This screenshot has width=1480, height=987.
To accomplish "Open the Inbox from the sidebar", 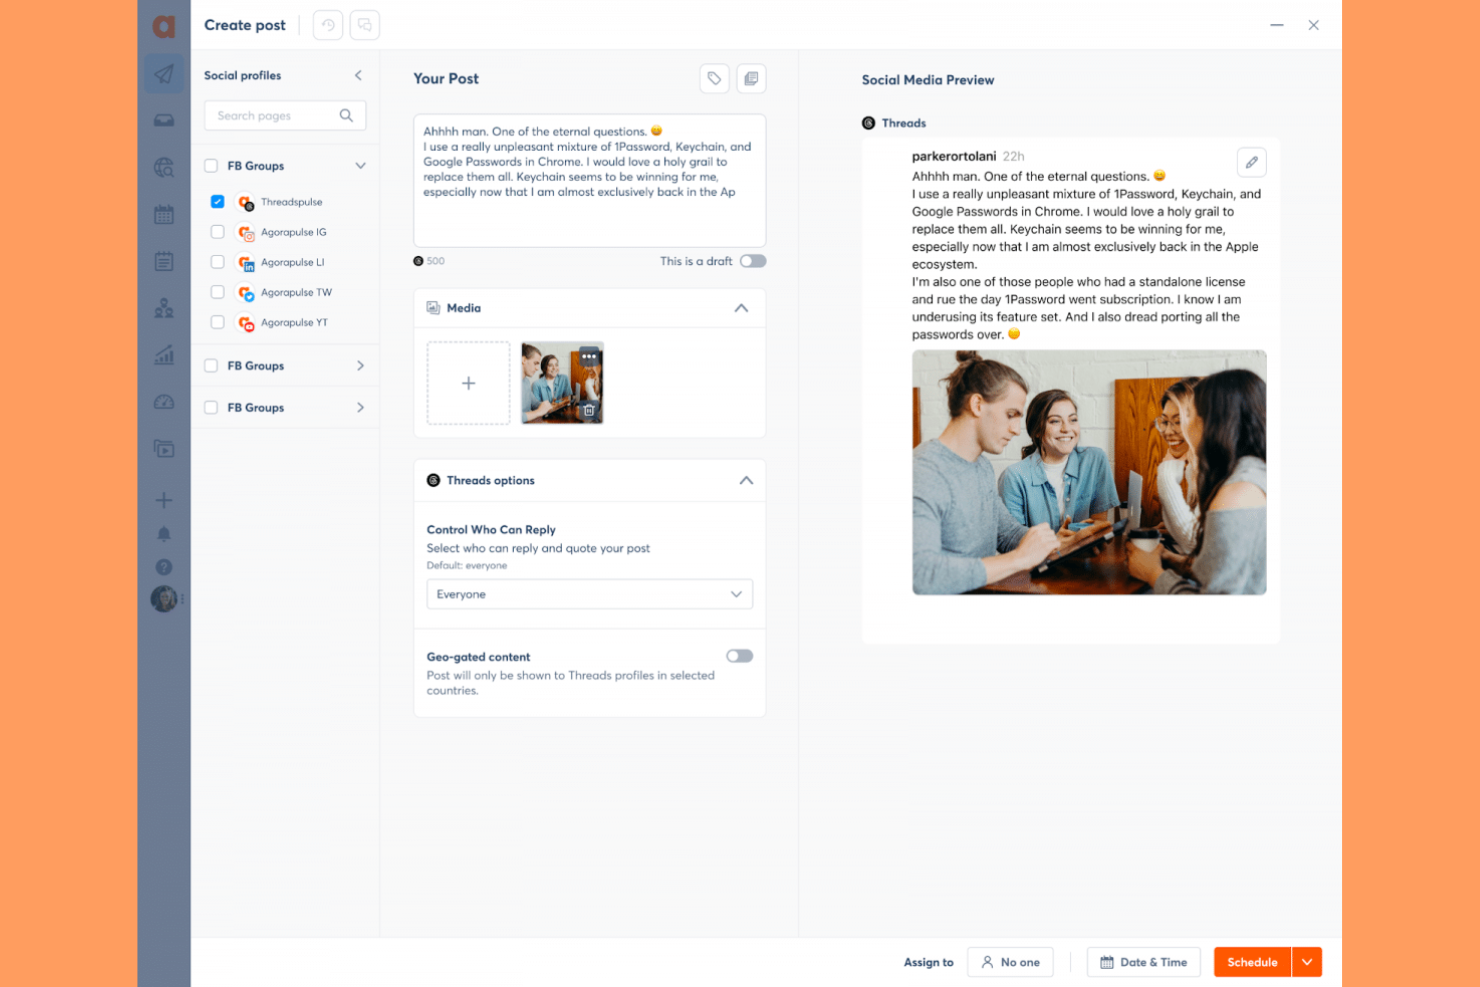I will click(163, 119).
